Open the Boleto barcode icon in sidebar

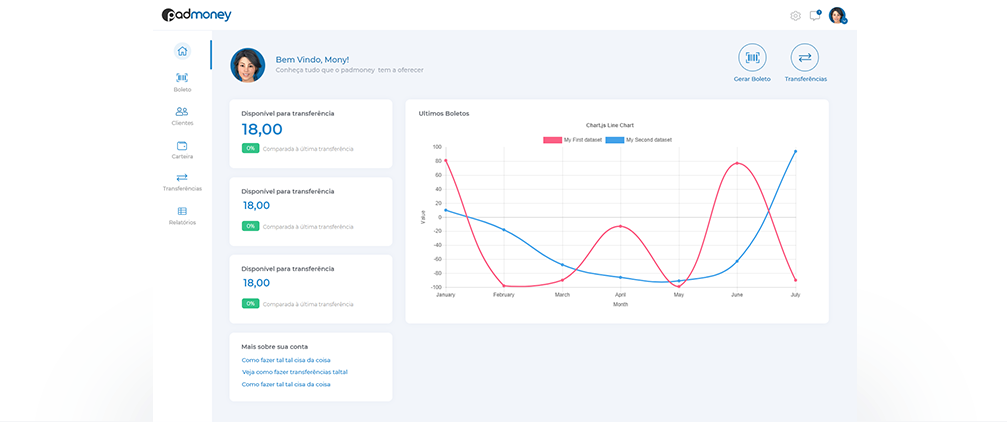(x=181, y=77)
